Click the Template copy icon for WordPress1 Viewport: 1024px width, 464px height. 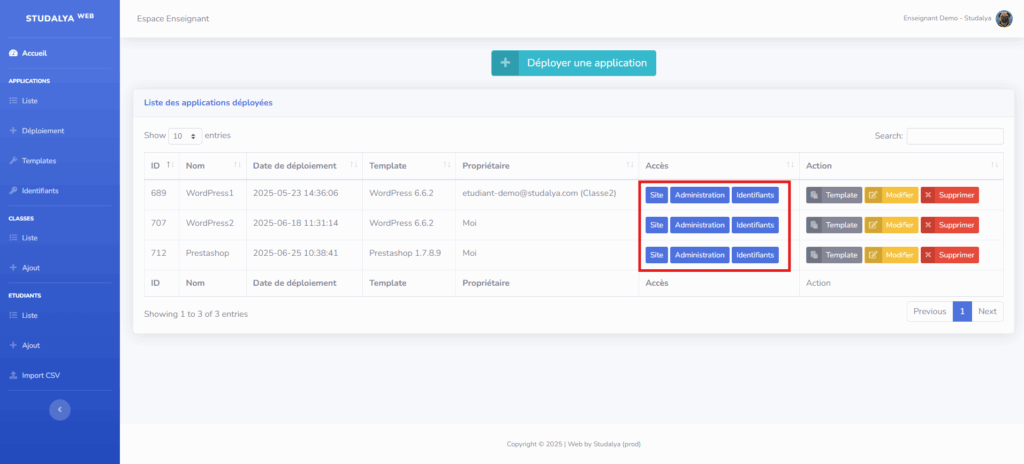[x=814, y=195]
